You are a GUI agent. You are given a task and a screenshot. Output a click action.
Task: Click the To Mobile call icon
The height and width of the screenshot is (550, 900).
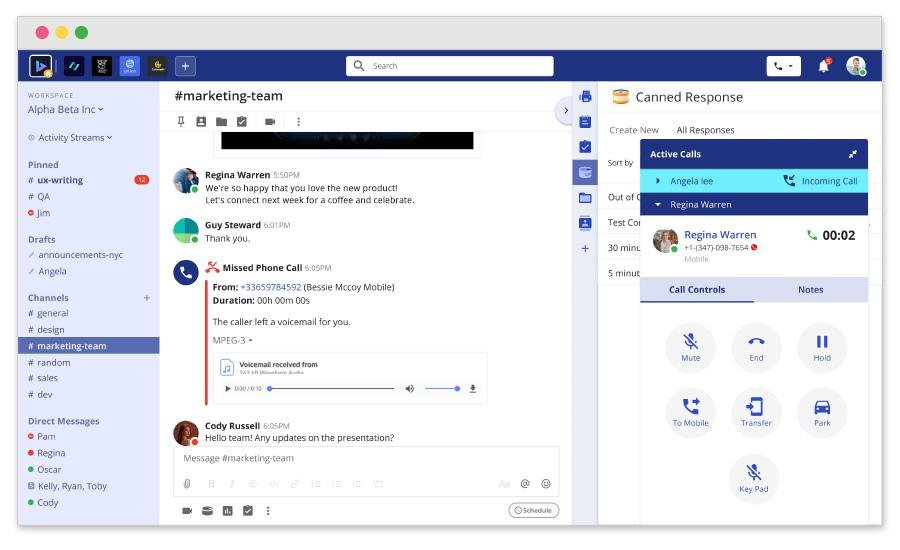pyautogui.click(x=690, y=412)
